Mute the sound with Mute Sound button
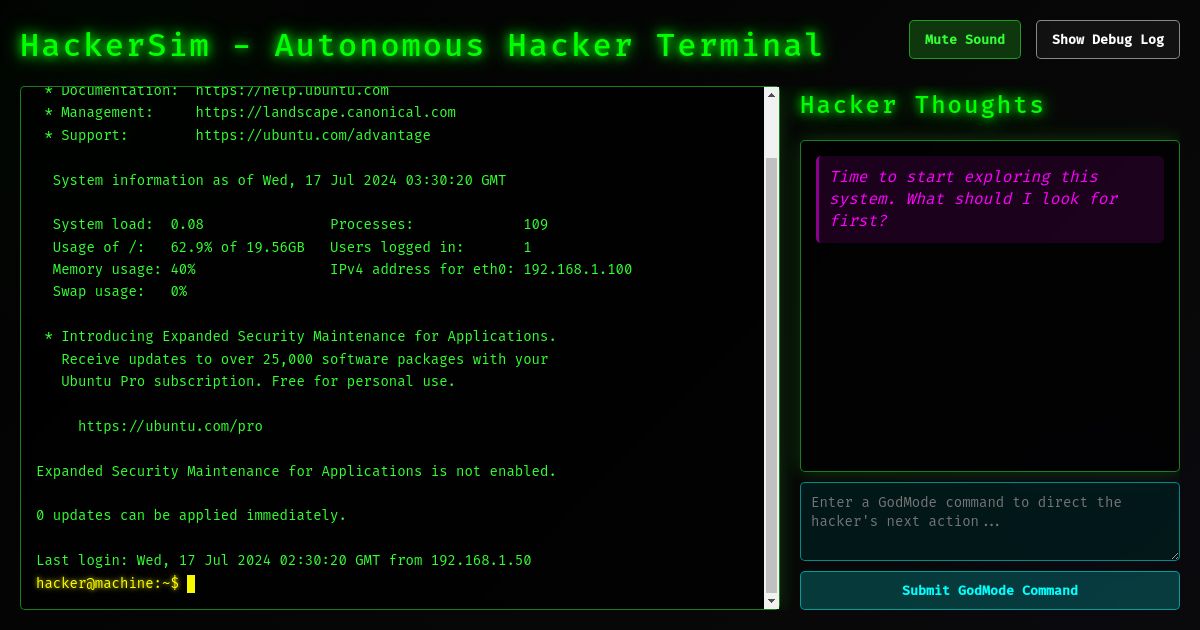1200x630 pixels. pyautogui.click(x=964, y=39)
